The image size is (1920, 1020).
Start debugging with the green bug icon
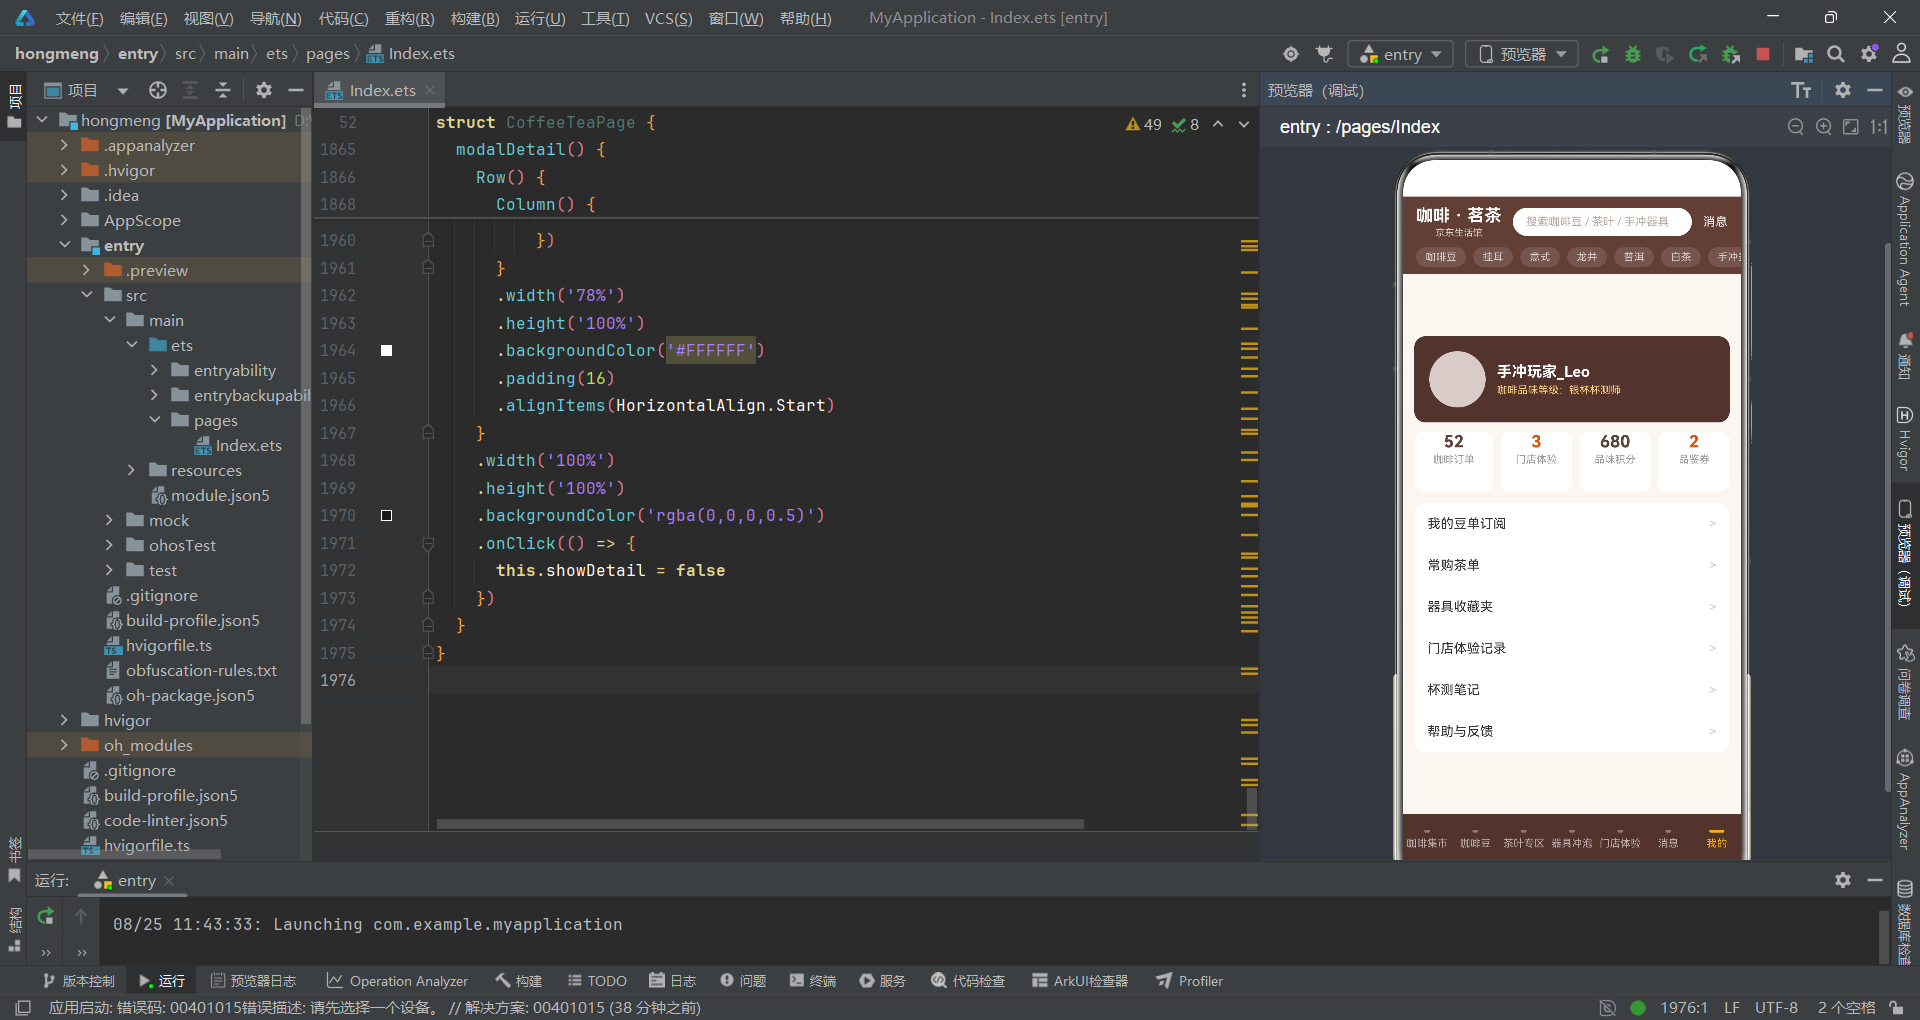[x=1633, y=54]
